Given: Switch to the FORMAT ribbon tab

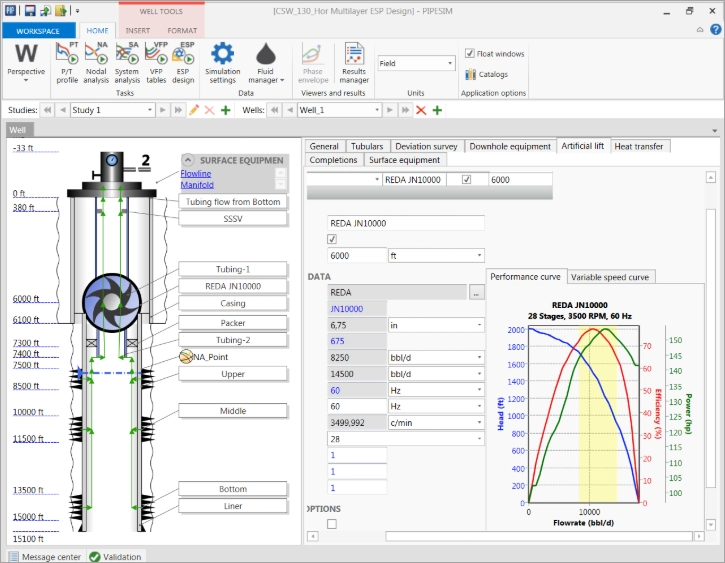Looking at the screenshot, I should [182, 31].
